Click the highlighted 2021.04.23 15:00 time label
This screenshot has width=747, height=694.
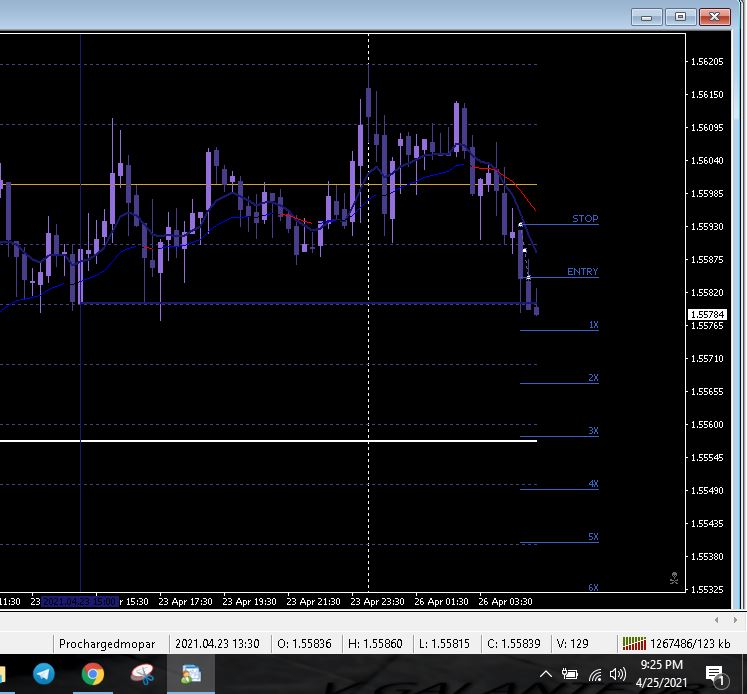click(80, 602)
